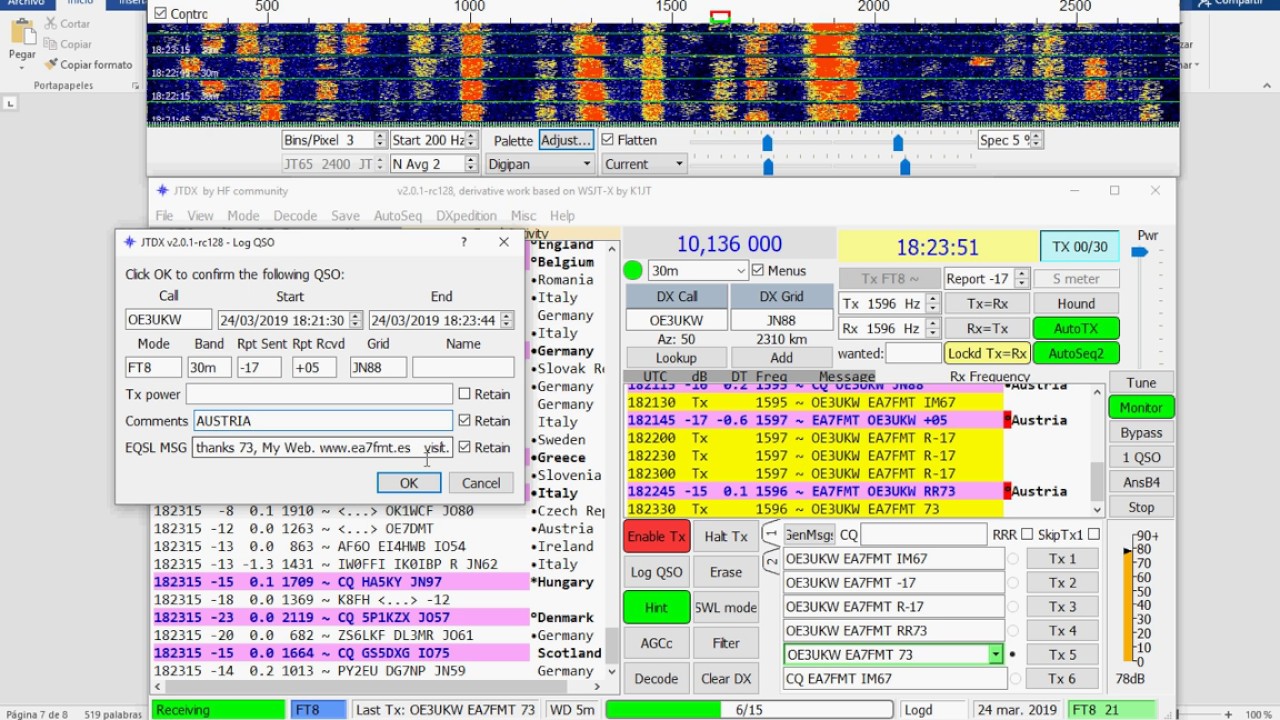Image resolution: width=1280 pixels, height=720 pixels.
Task: Select the radio button next to Tx 6
Action: [x=1013, y=679]
